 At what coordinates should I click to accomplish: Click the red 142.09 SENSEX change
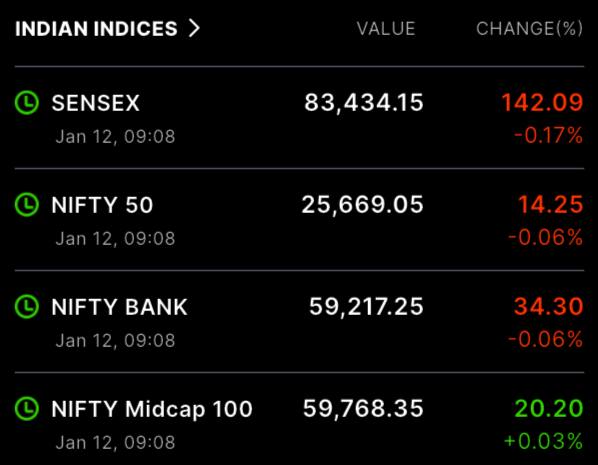coord(542,103)
